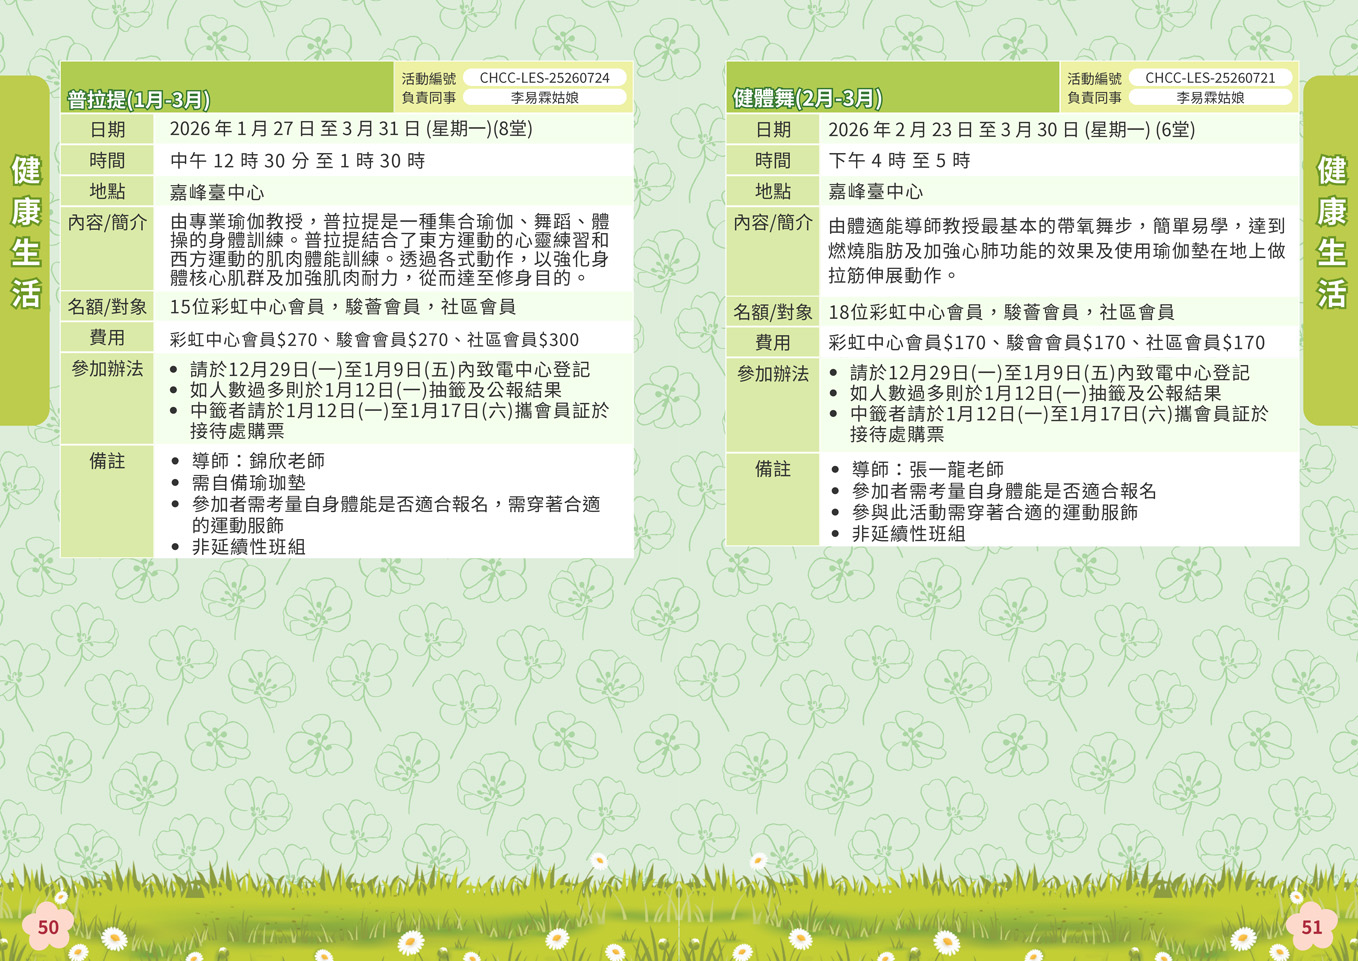Click the 下午 4 時 至 5 時 time text

899,161
